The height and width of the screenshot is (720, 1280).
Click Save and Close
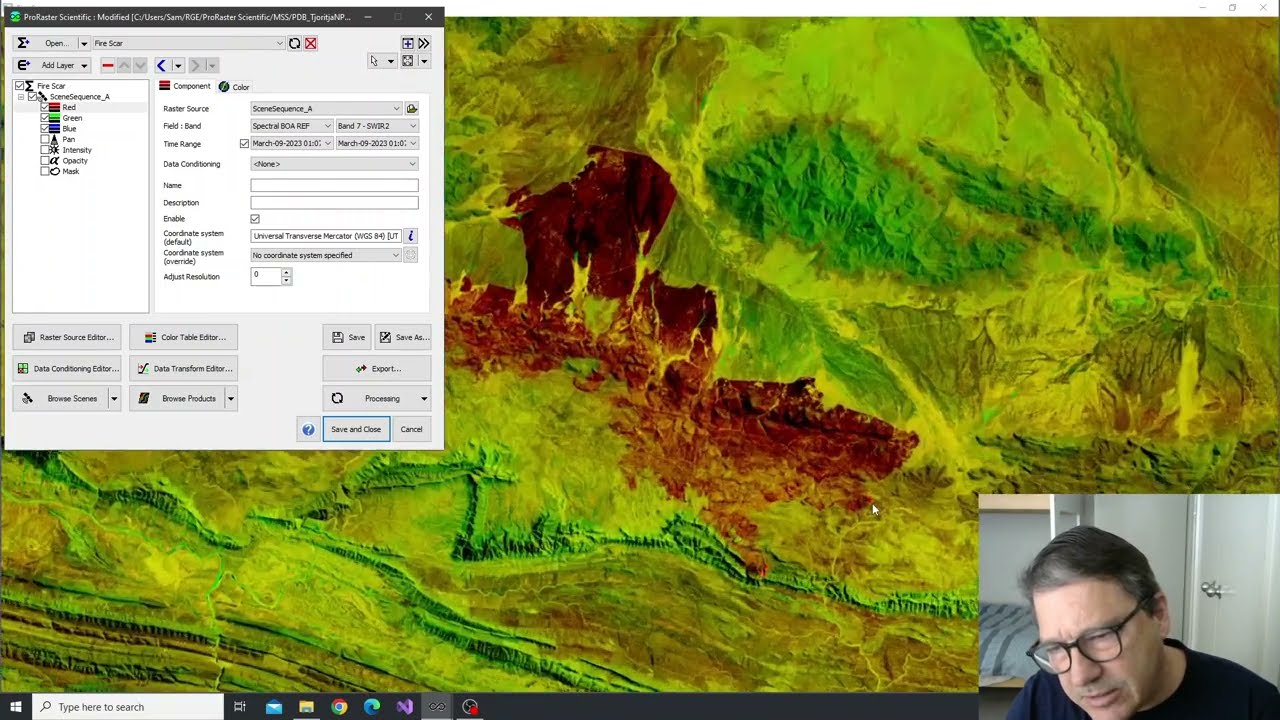coord(356,429)
